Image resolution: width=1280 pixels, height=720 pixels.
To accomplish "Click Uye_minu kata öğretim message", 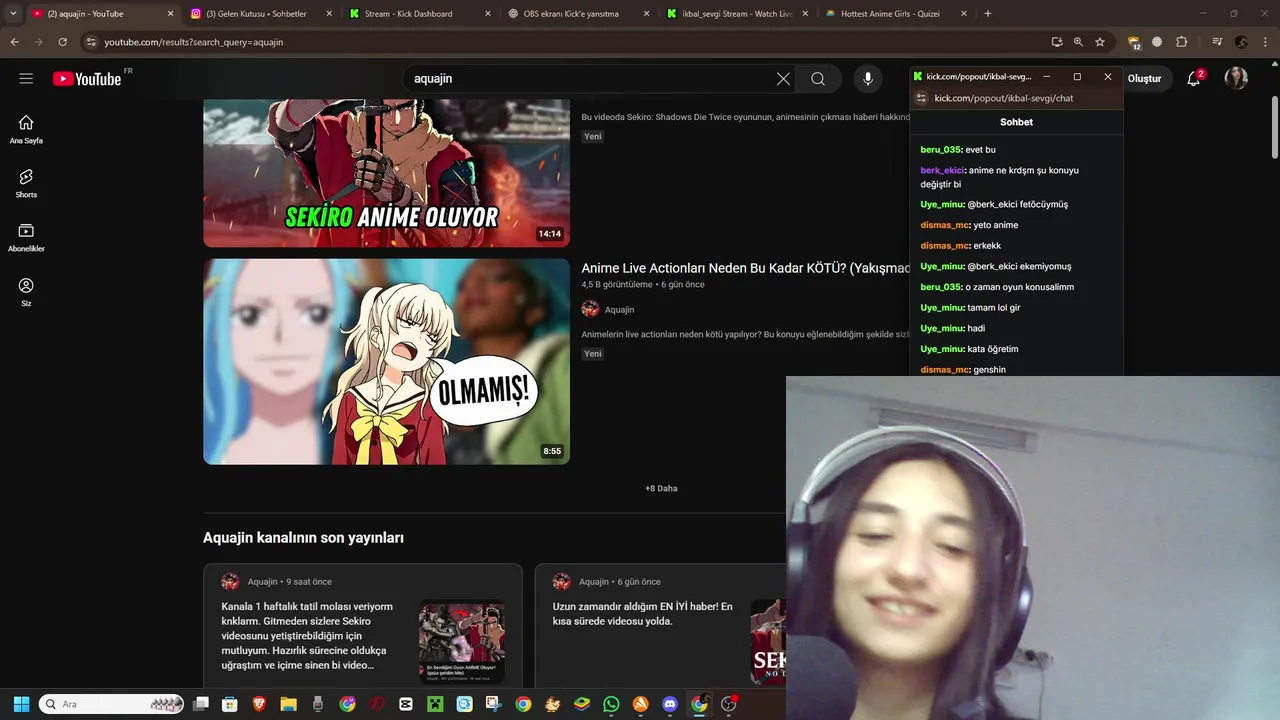I will pyautogui.click(x=969, y=349).
